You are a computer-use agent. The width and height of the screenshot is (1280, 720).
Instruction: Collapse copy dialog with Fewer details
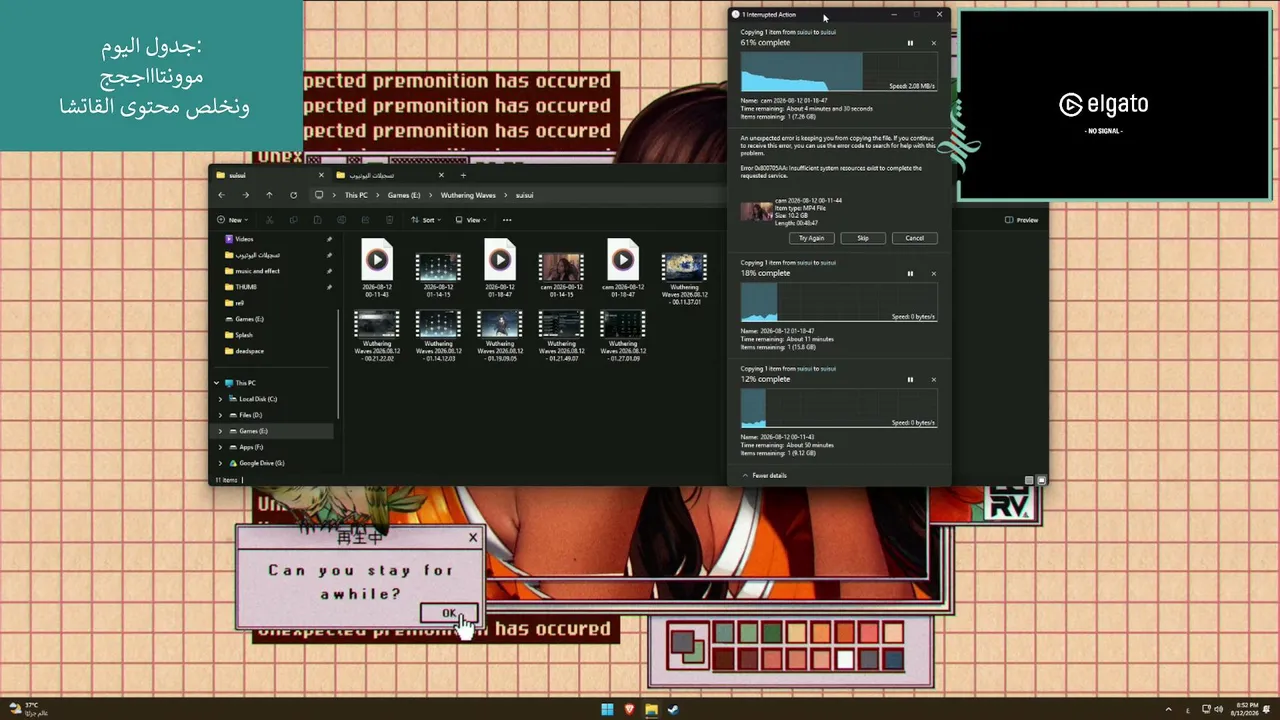(764, 475)
